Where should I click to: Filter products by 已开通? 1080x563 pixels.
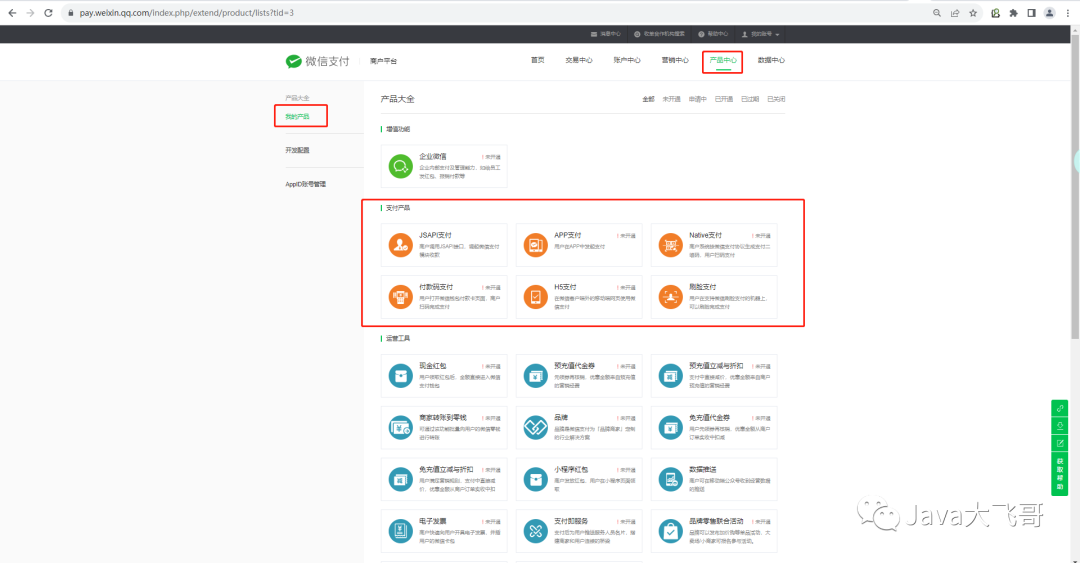(x=724, y=99)
